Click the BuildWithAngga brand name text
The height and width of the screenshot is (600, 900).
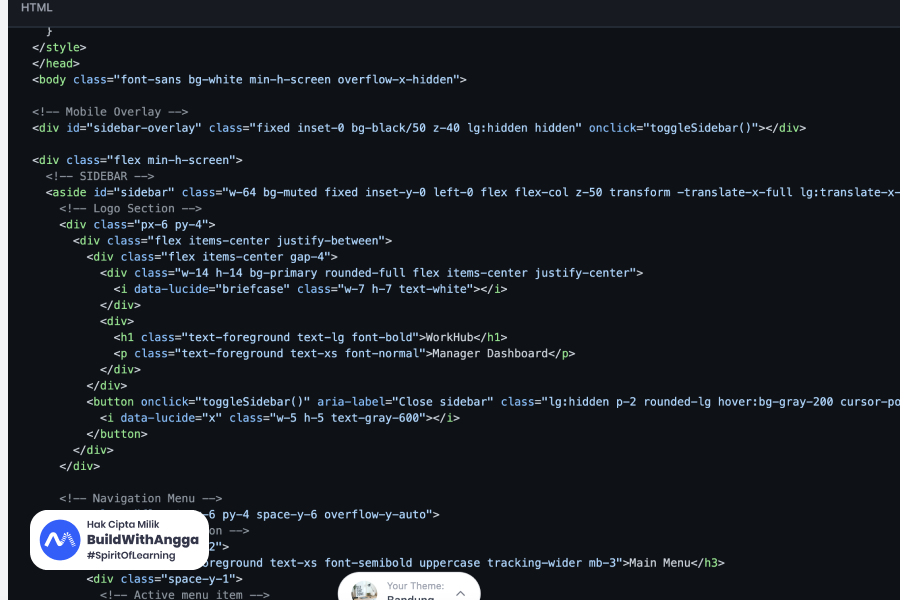pos(142,540)
